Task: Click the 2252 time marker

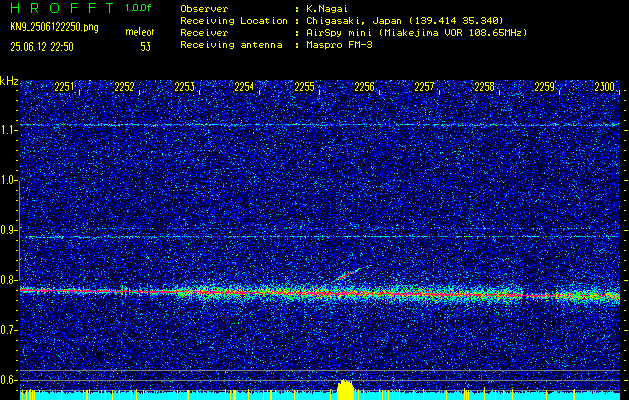Action: point(124,87)
